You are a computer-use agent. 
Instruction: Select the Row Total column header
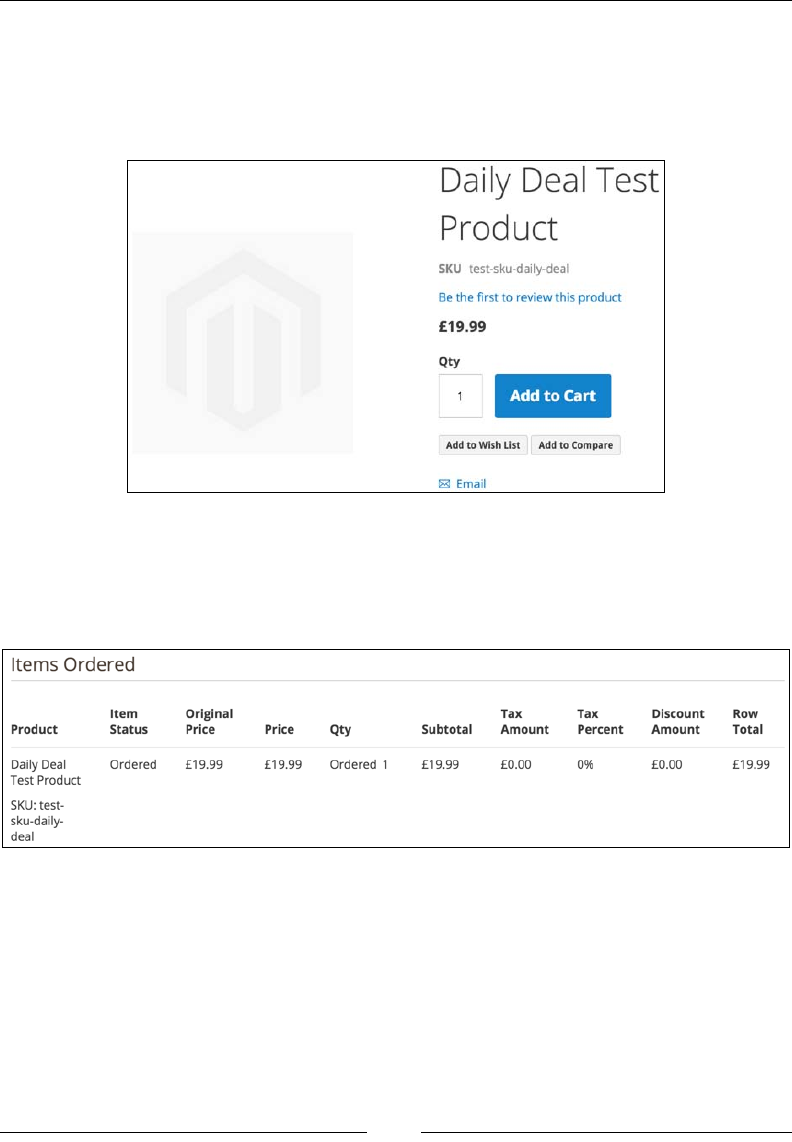tap(747, 722)
